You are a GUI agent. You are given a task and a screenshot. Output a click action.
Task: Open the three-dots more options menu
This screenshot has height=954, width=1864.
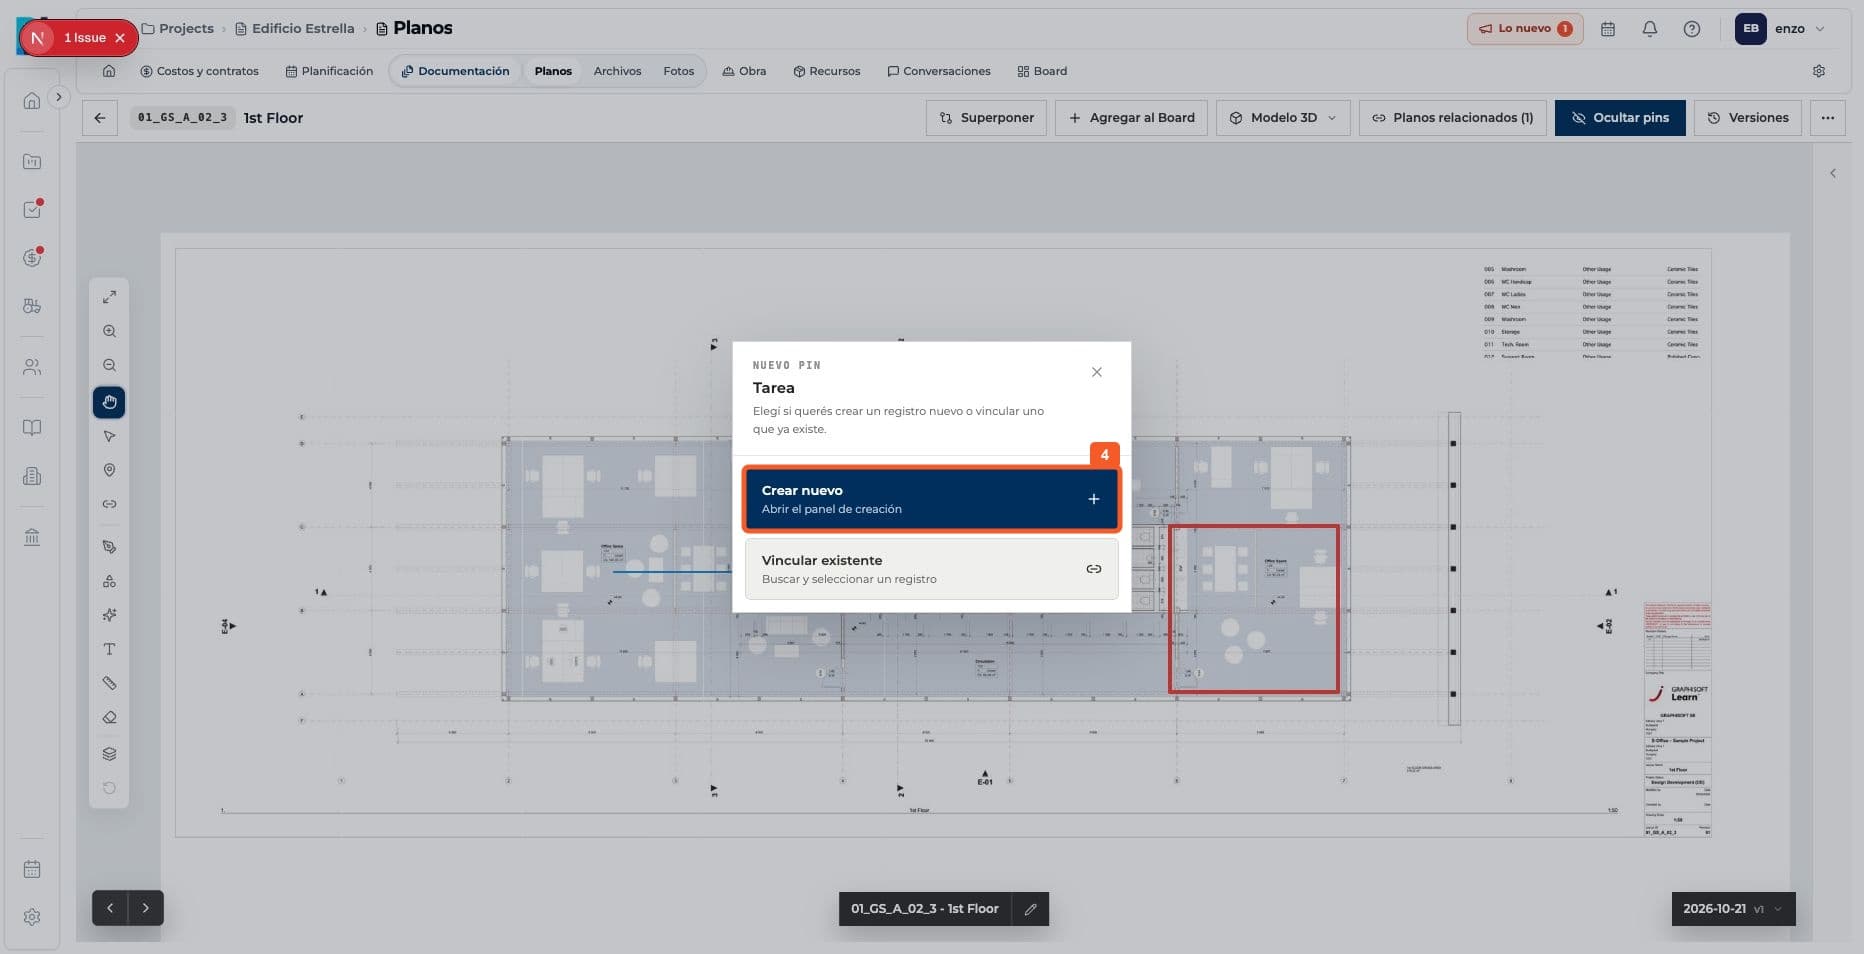pos(1828,118)
